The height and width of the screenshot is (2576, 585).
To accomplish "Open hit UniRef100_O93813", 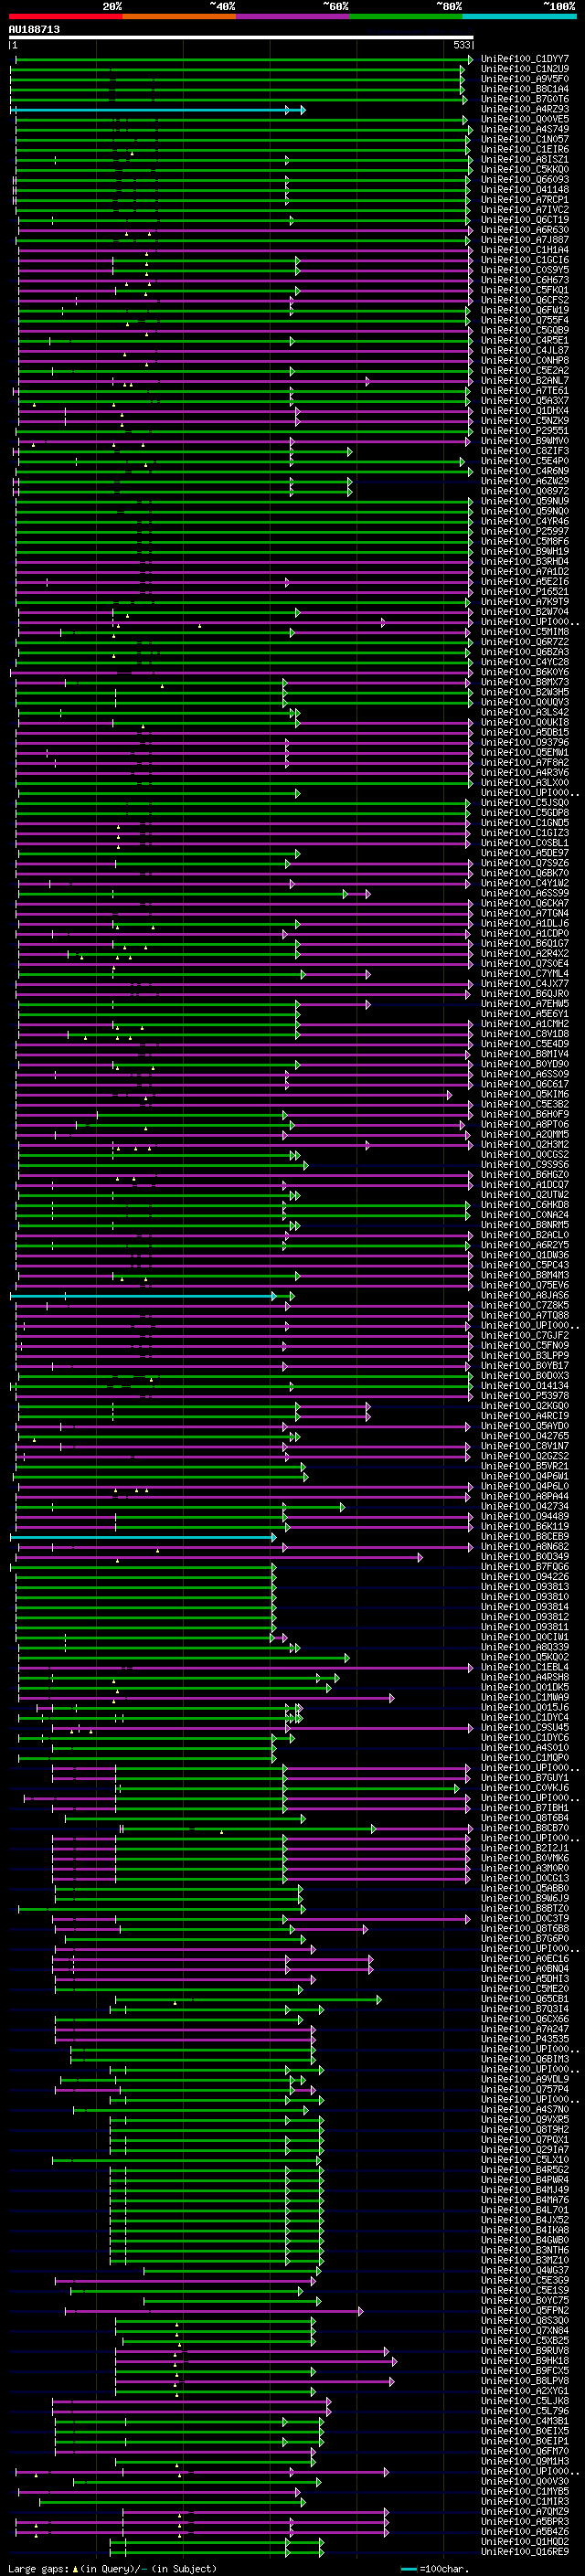I will [x=525, y=1586].
